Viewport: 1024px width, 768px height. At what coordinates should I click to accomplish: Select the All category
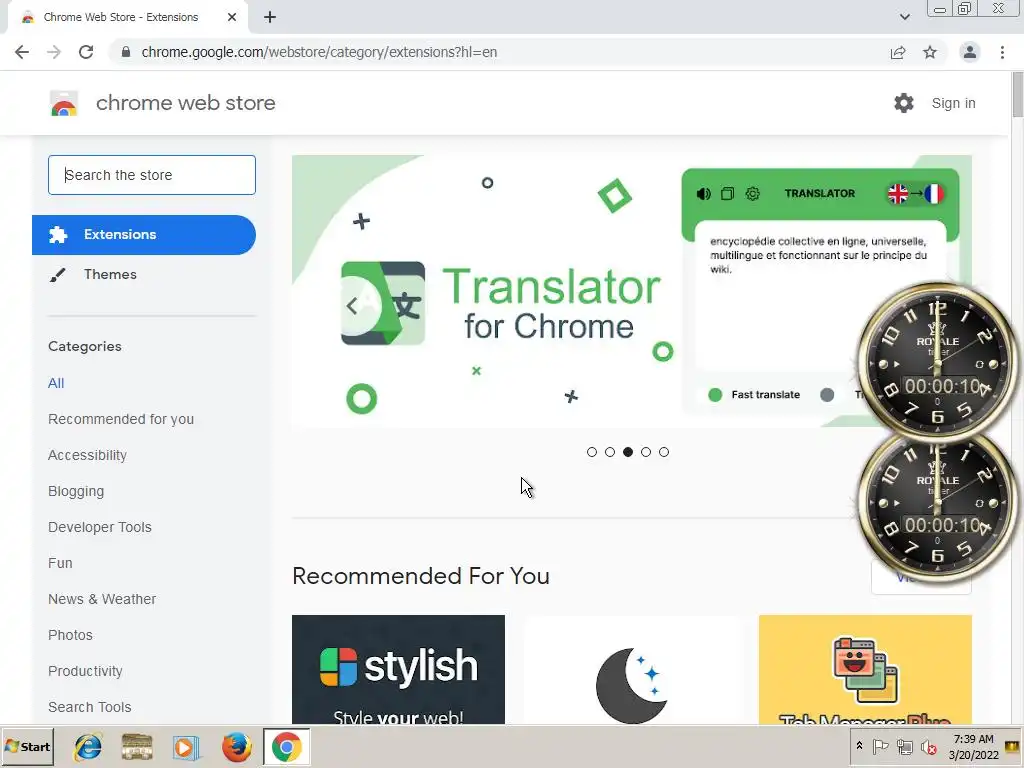[56, 383]
